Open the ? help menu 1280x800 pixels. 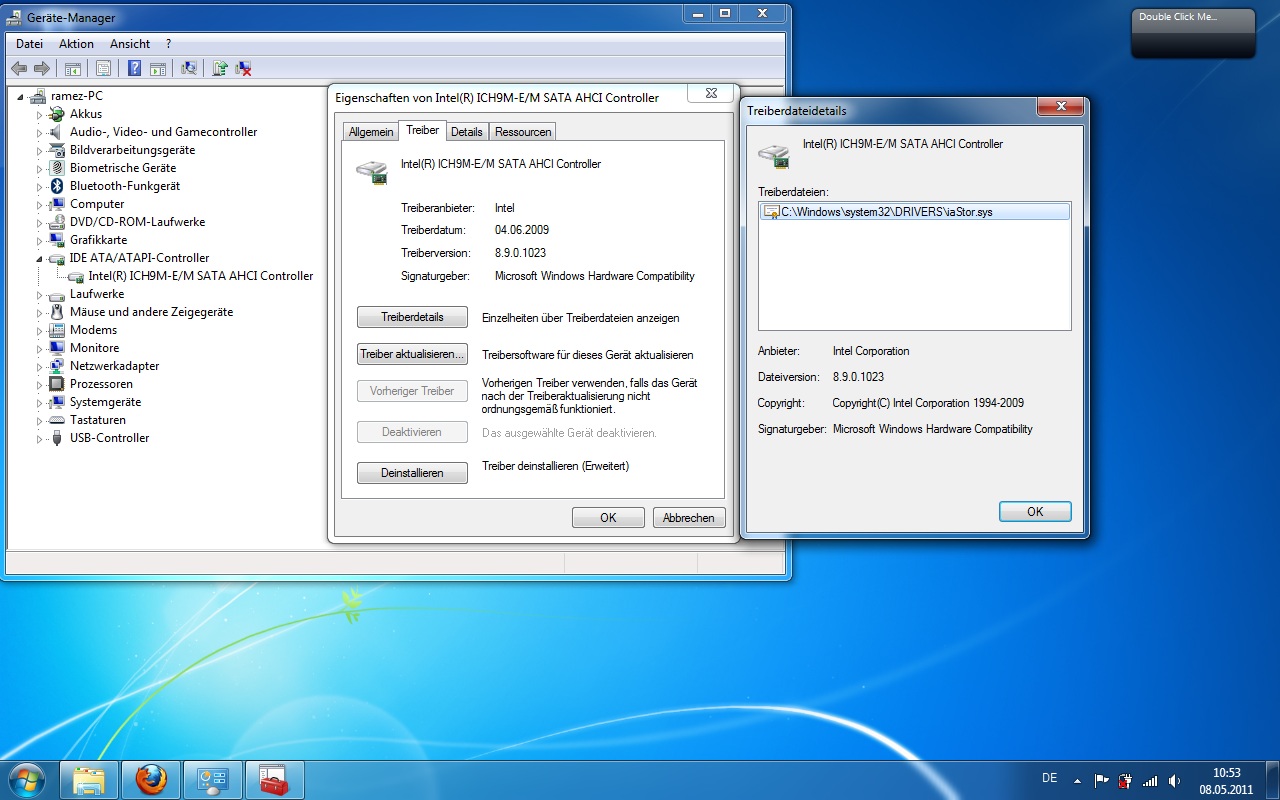click(168, 44)
